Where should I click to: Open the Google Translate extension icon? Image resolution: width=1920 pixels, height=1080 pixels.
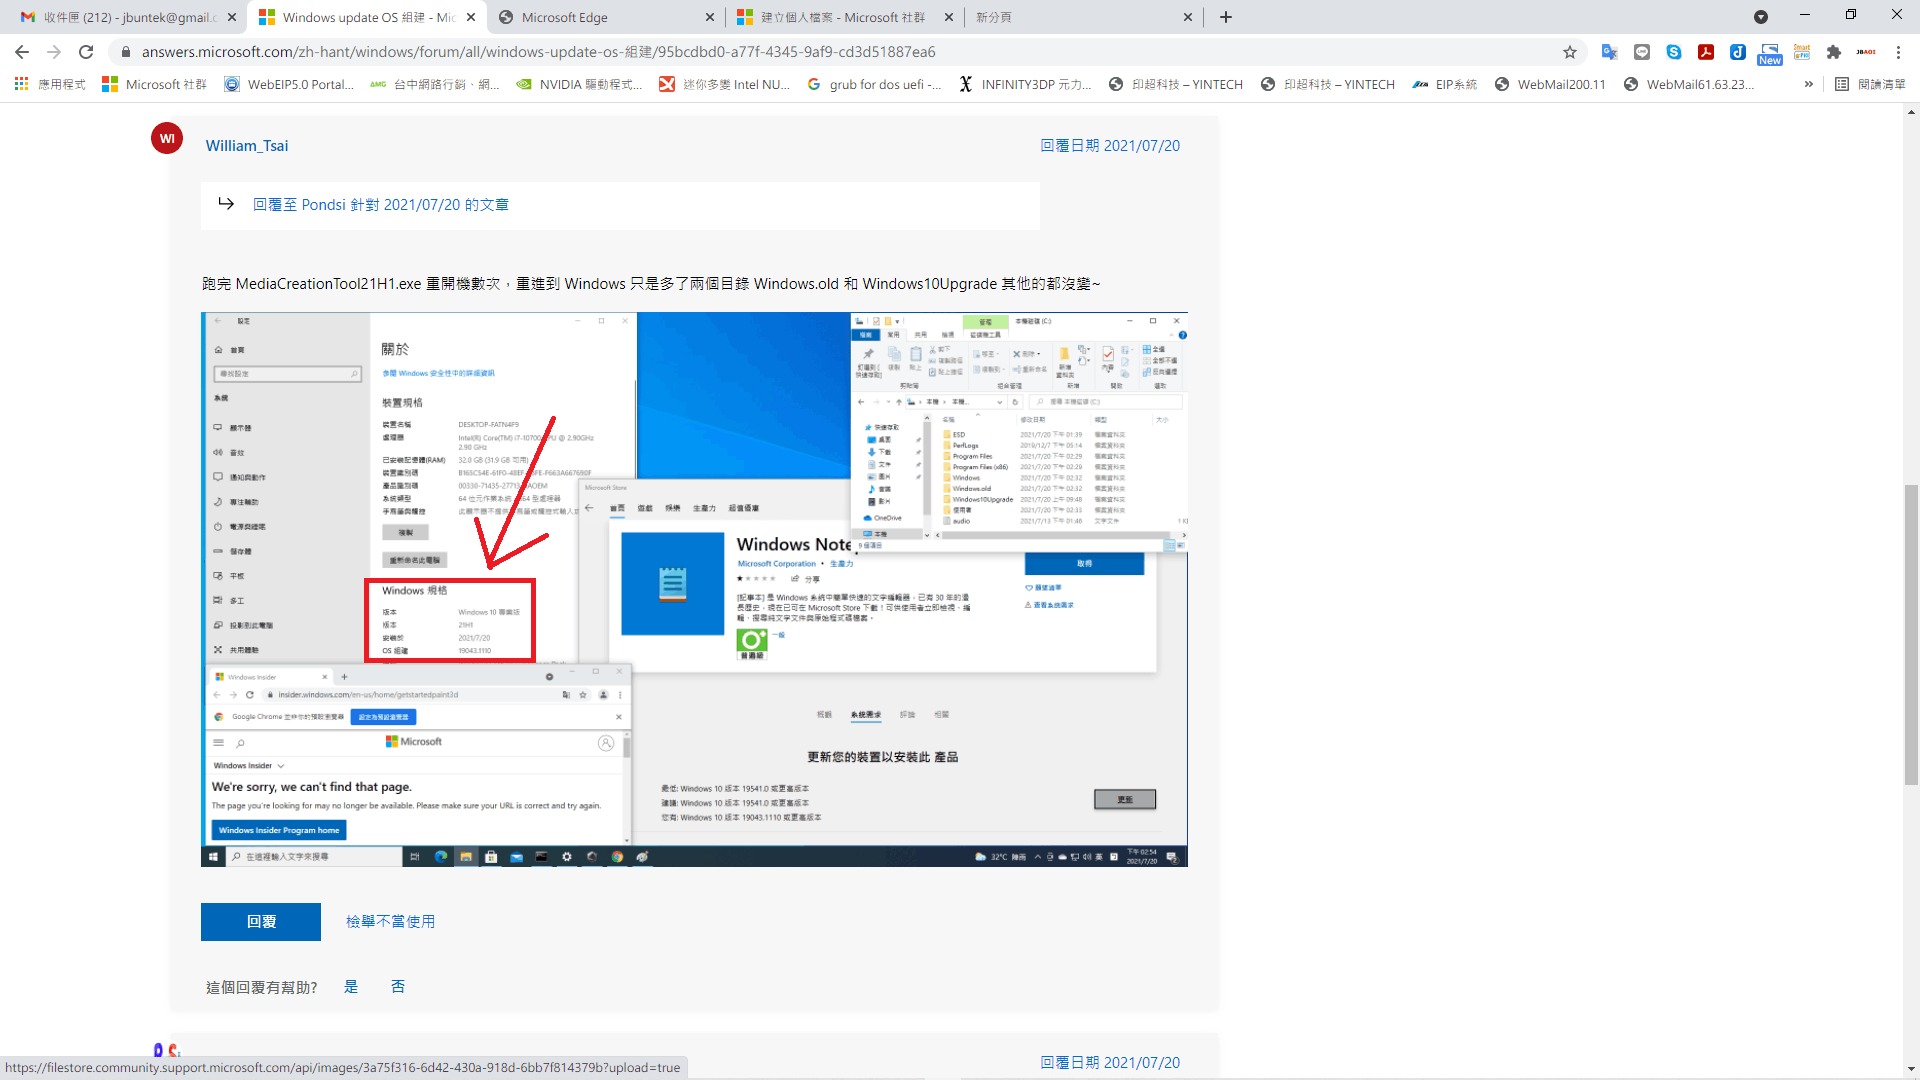click(x=1609, y=52)
